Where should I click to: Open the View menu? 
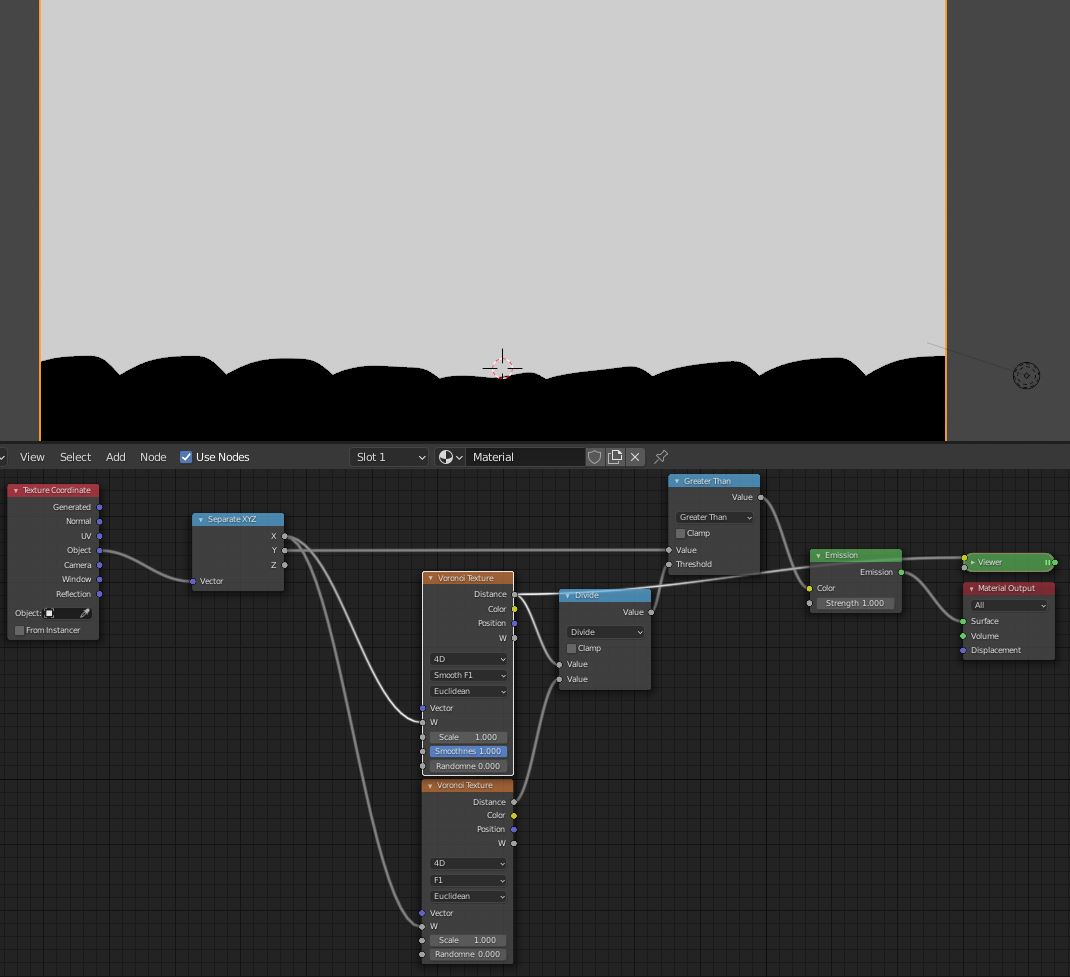(32, 457)
